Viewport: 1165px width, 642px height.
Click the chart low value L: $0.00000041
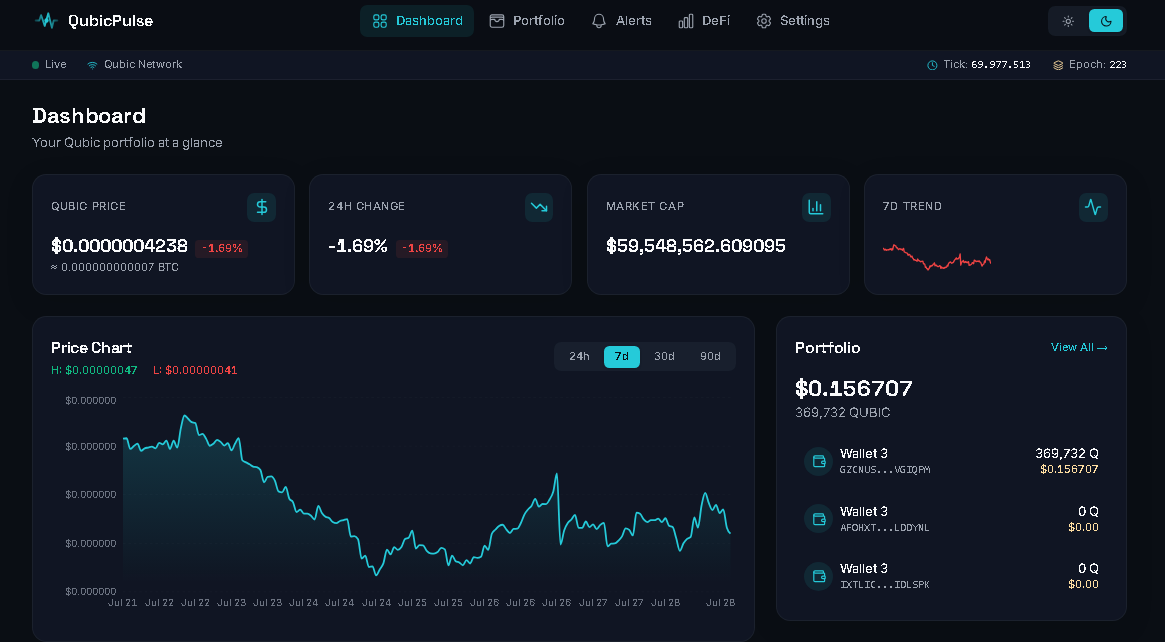[195, 370]
